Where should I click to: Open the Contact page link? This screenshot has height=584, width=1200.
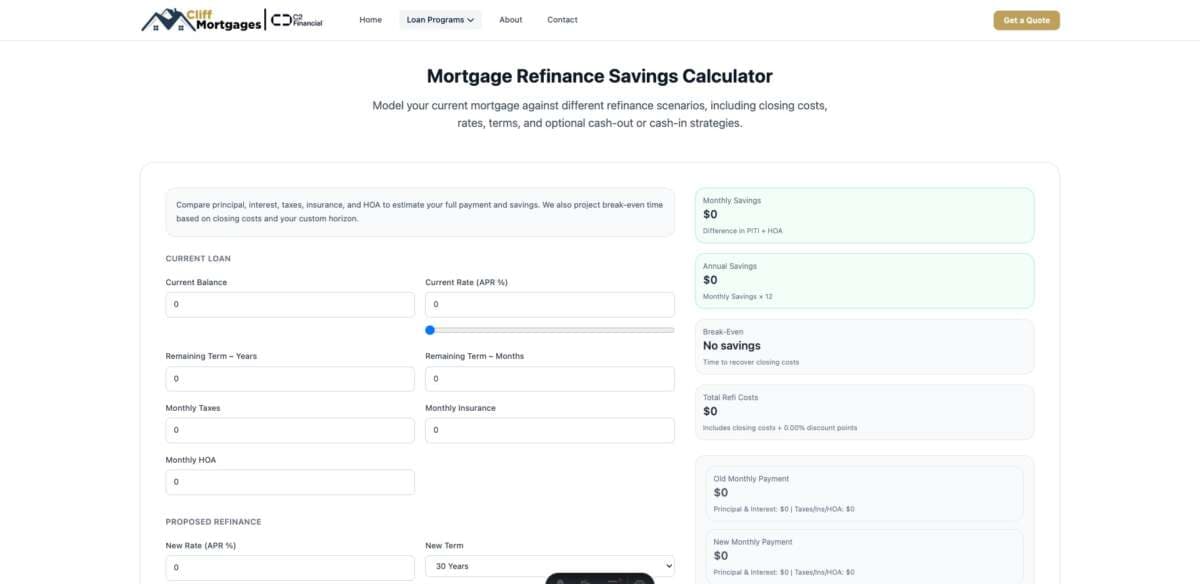coord(562,19)
